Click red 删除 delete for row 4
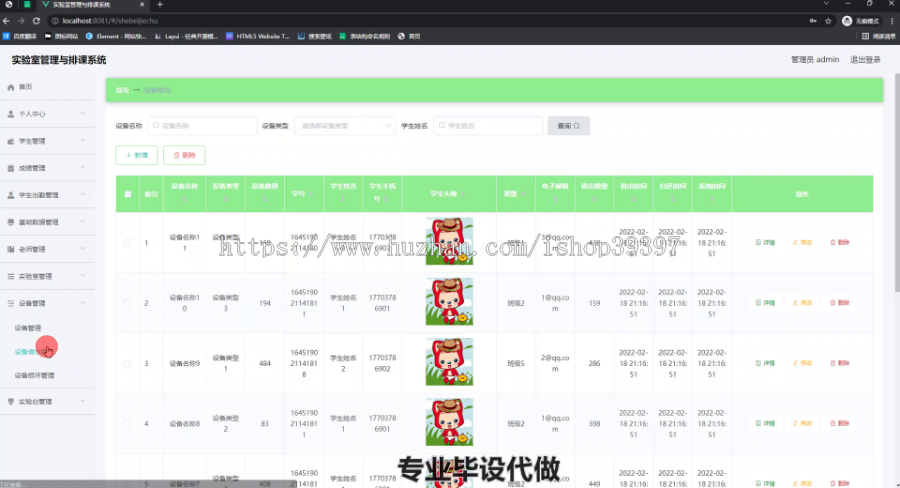900x488 pixels. (x=839, y=423)
